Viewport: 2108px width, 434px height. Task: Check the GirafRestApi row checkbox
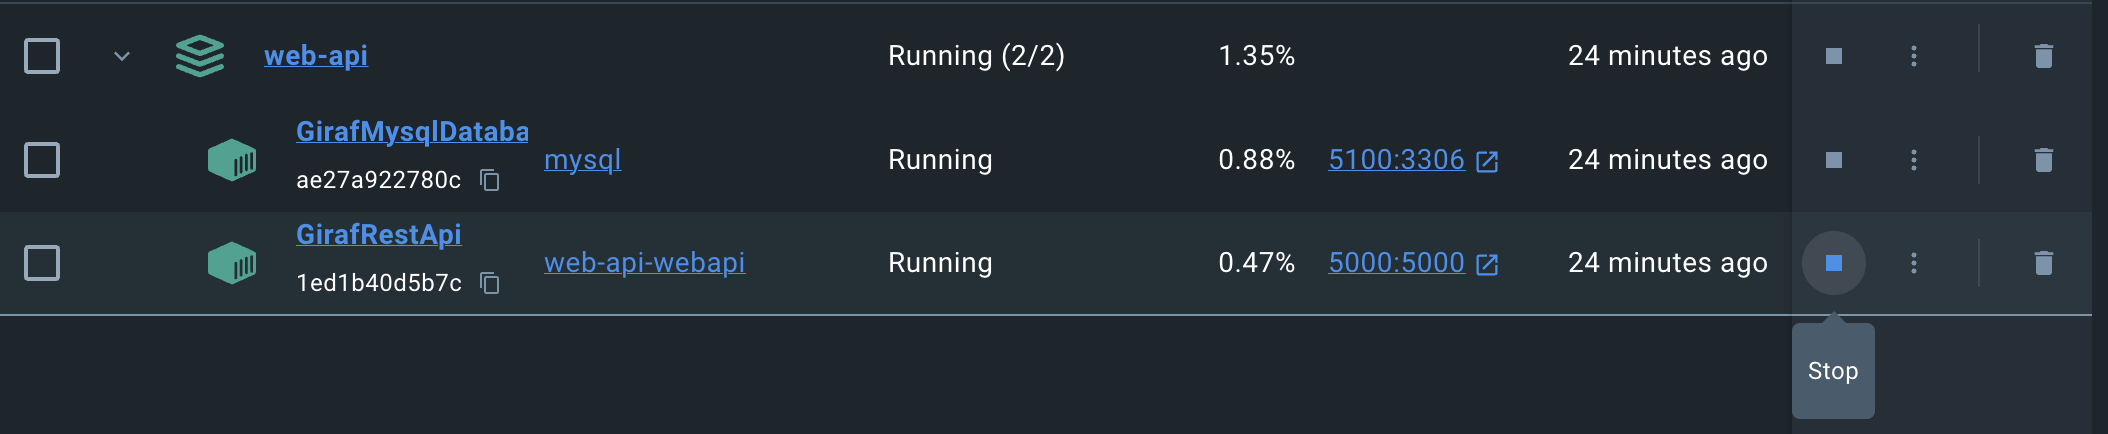pyautogui.click(x=42, y=263)
